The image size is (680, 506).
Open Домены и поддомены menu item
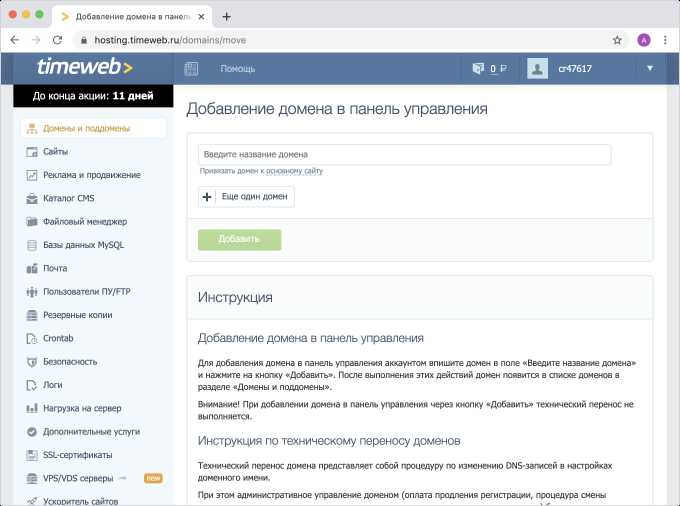[x=93, y=128]
